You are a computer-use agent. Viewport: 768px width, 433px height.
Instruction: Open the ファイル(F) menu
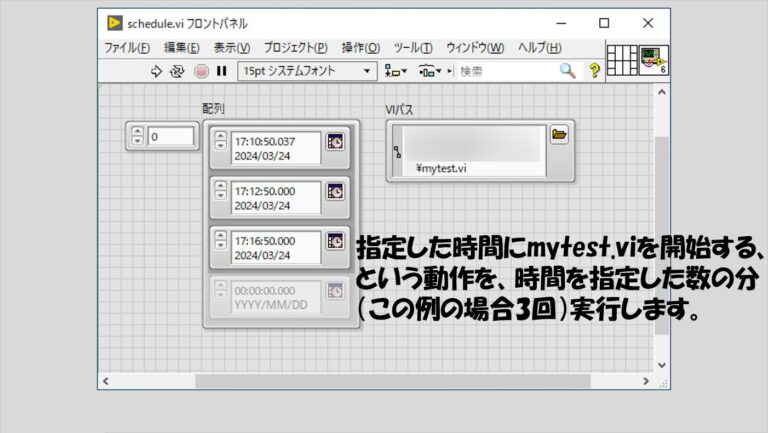click(127, 47)
